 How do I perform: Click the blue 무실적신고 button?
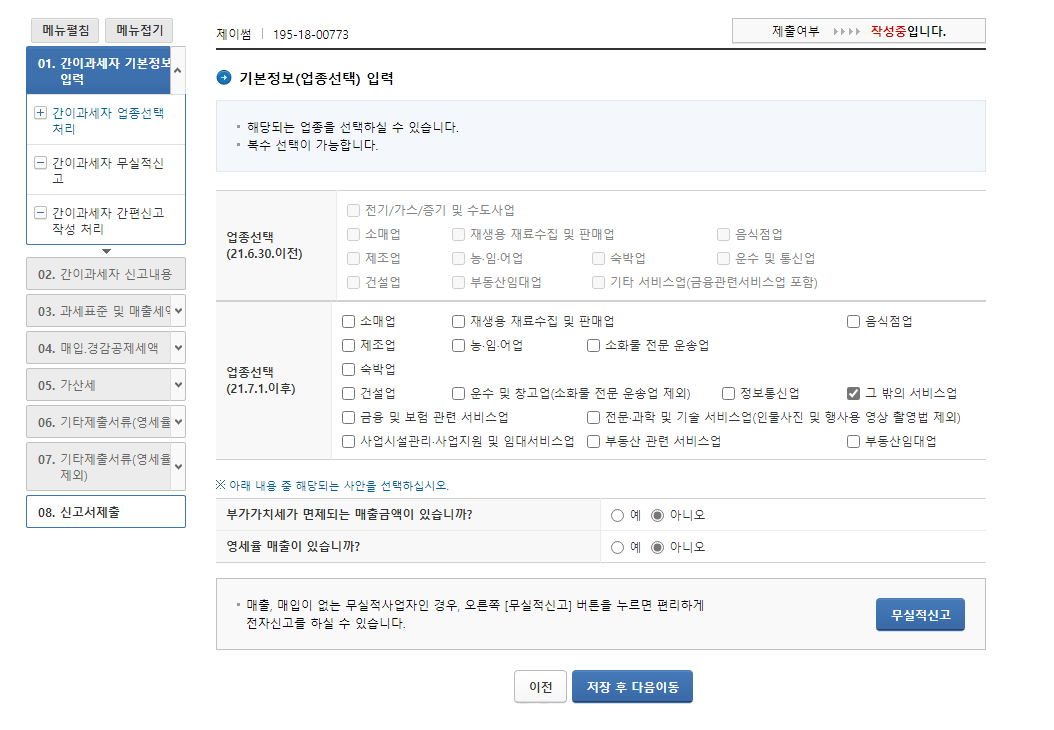tap(919, 614)
